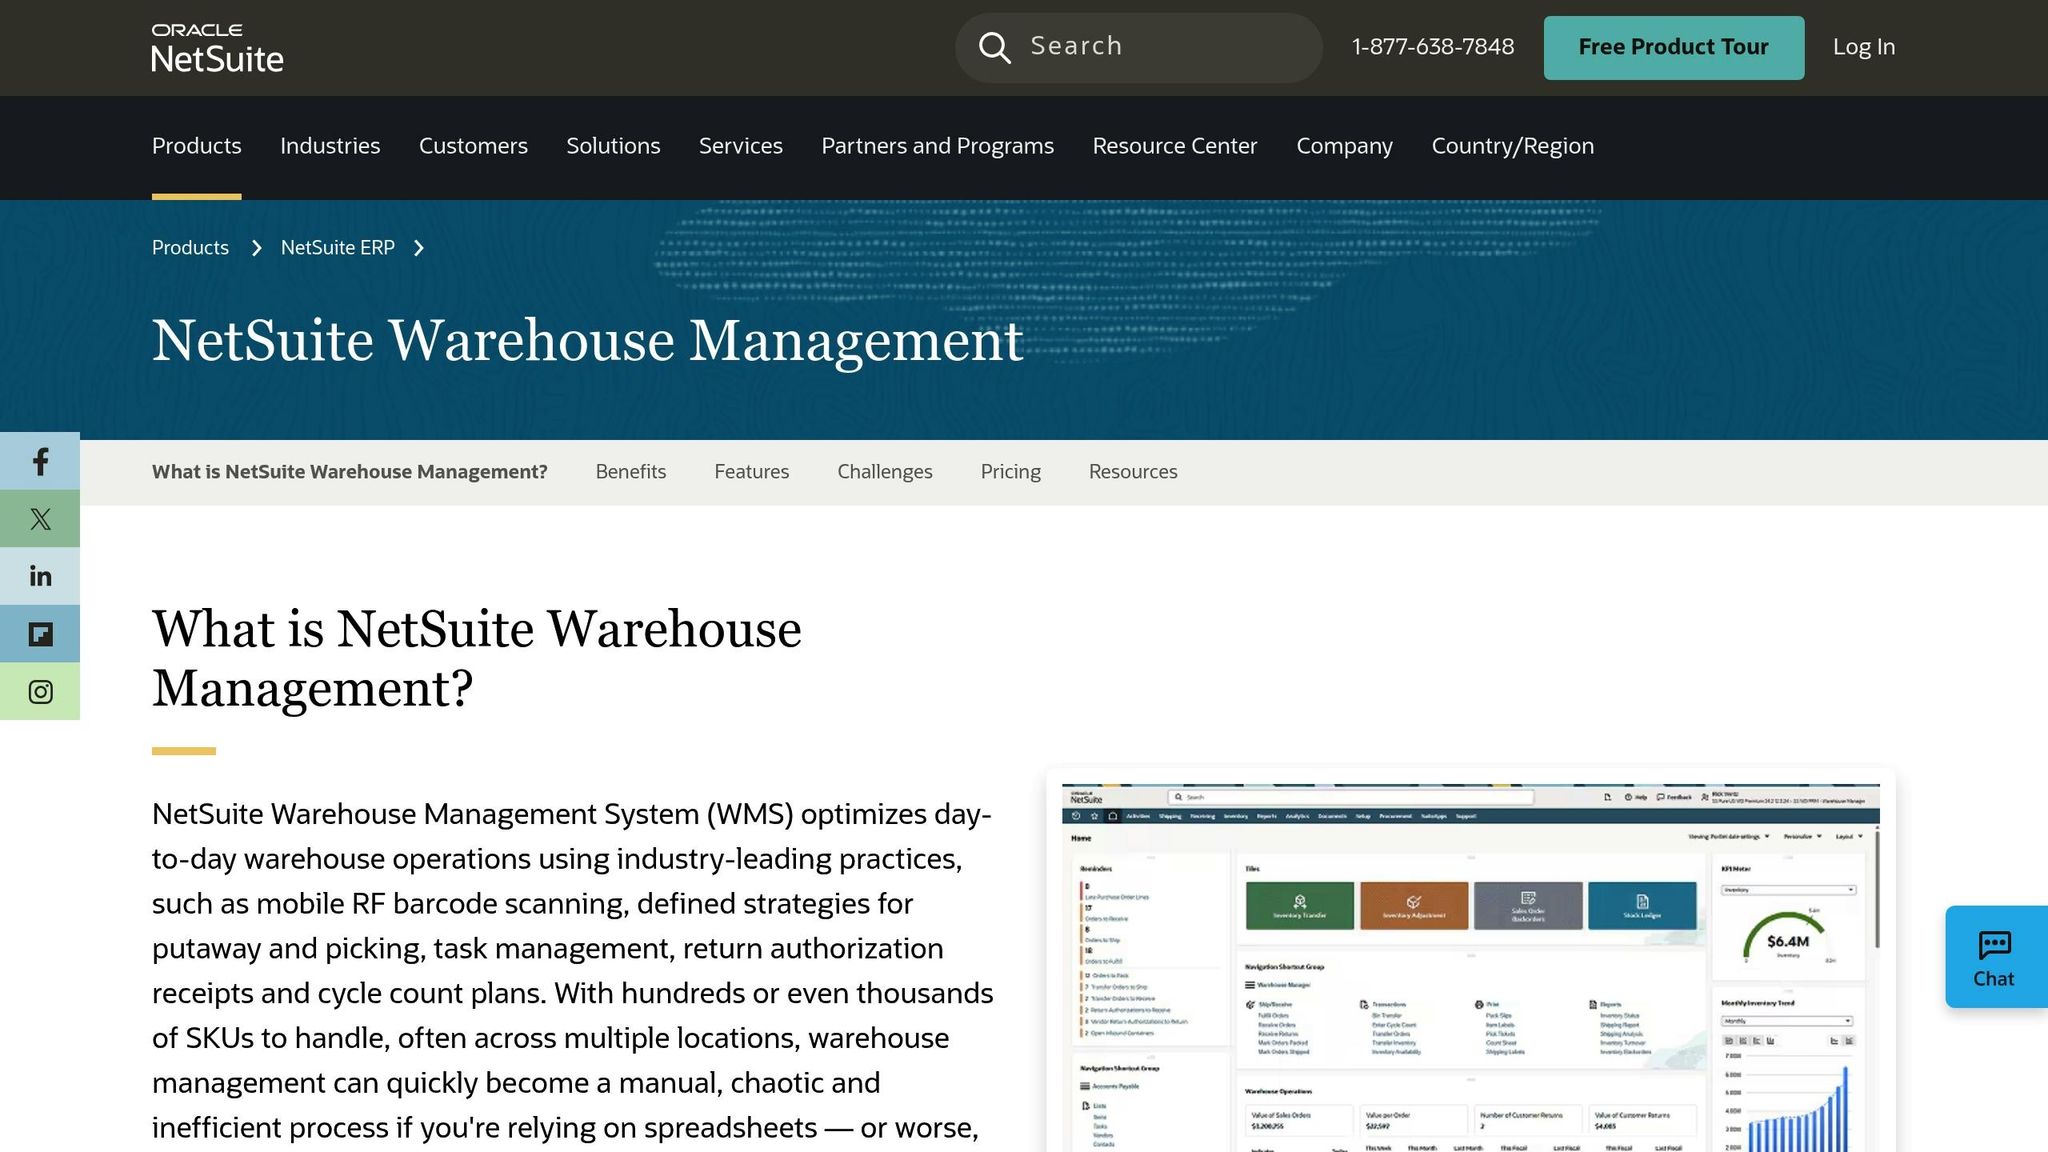The height and width of the screenshot is (1152, 2048).
Task: Open Partners and Programs menu
Action: point(938,146)
